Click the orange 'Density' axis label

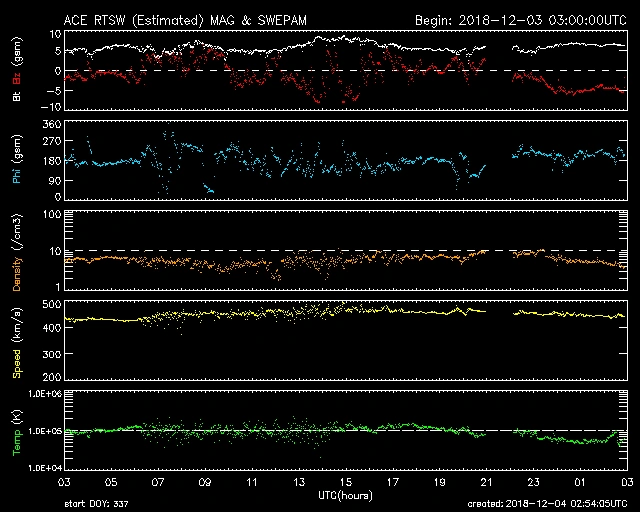pyautogui.click(x=17, y=274)
